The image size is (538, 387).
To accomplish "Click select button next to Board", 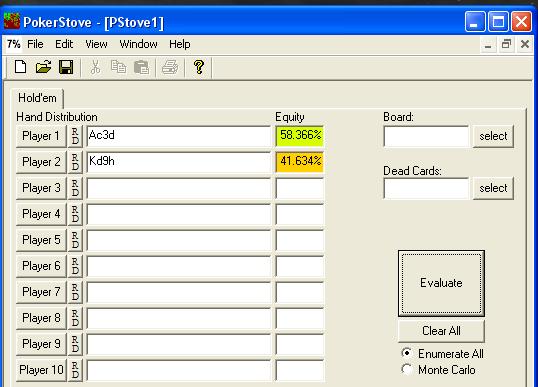I will click(x=493, y=136).
